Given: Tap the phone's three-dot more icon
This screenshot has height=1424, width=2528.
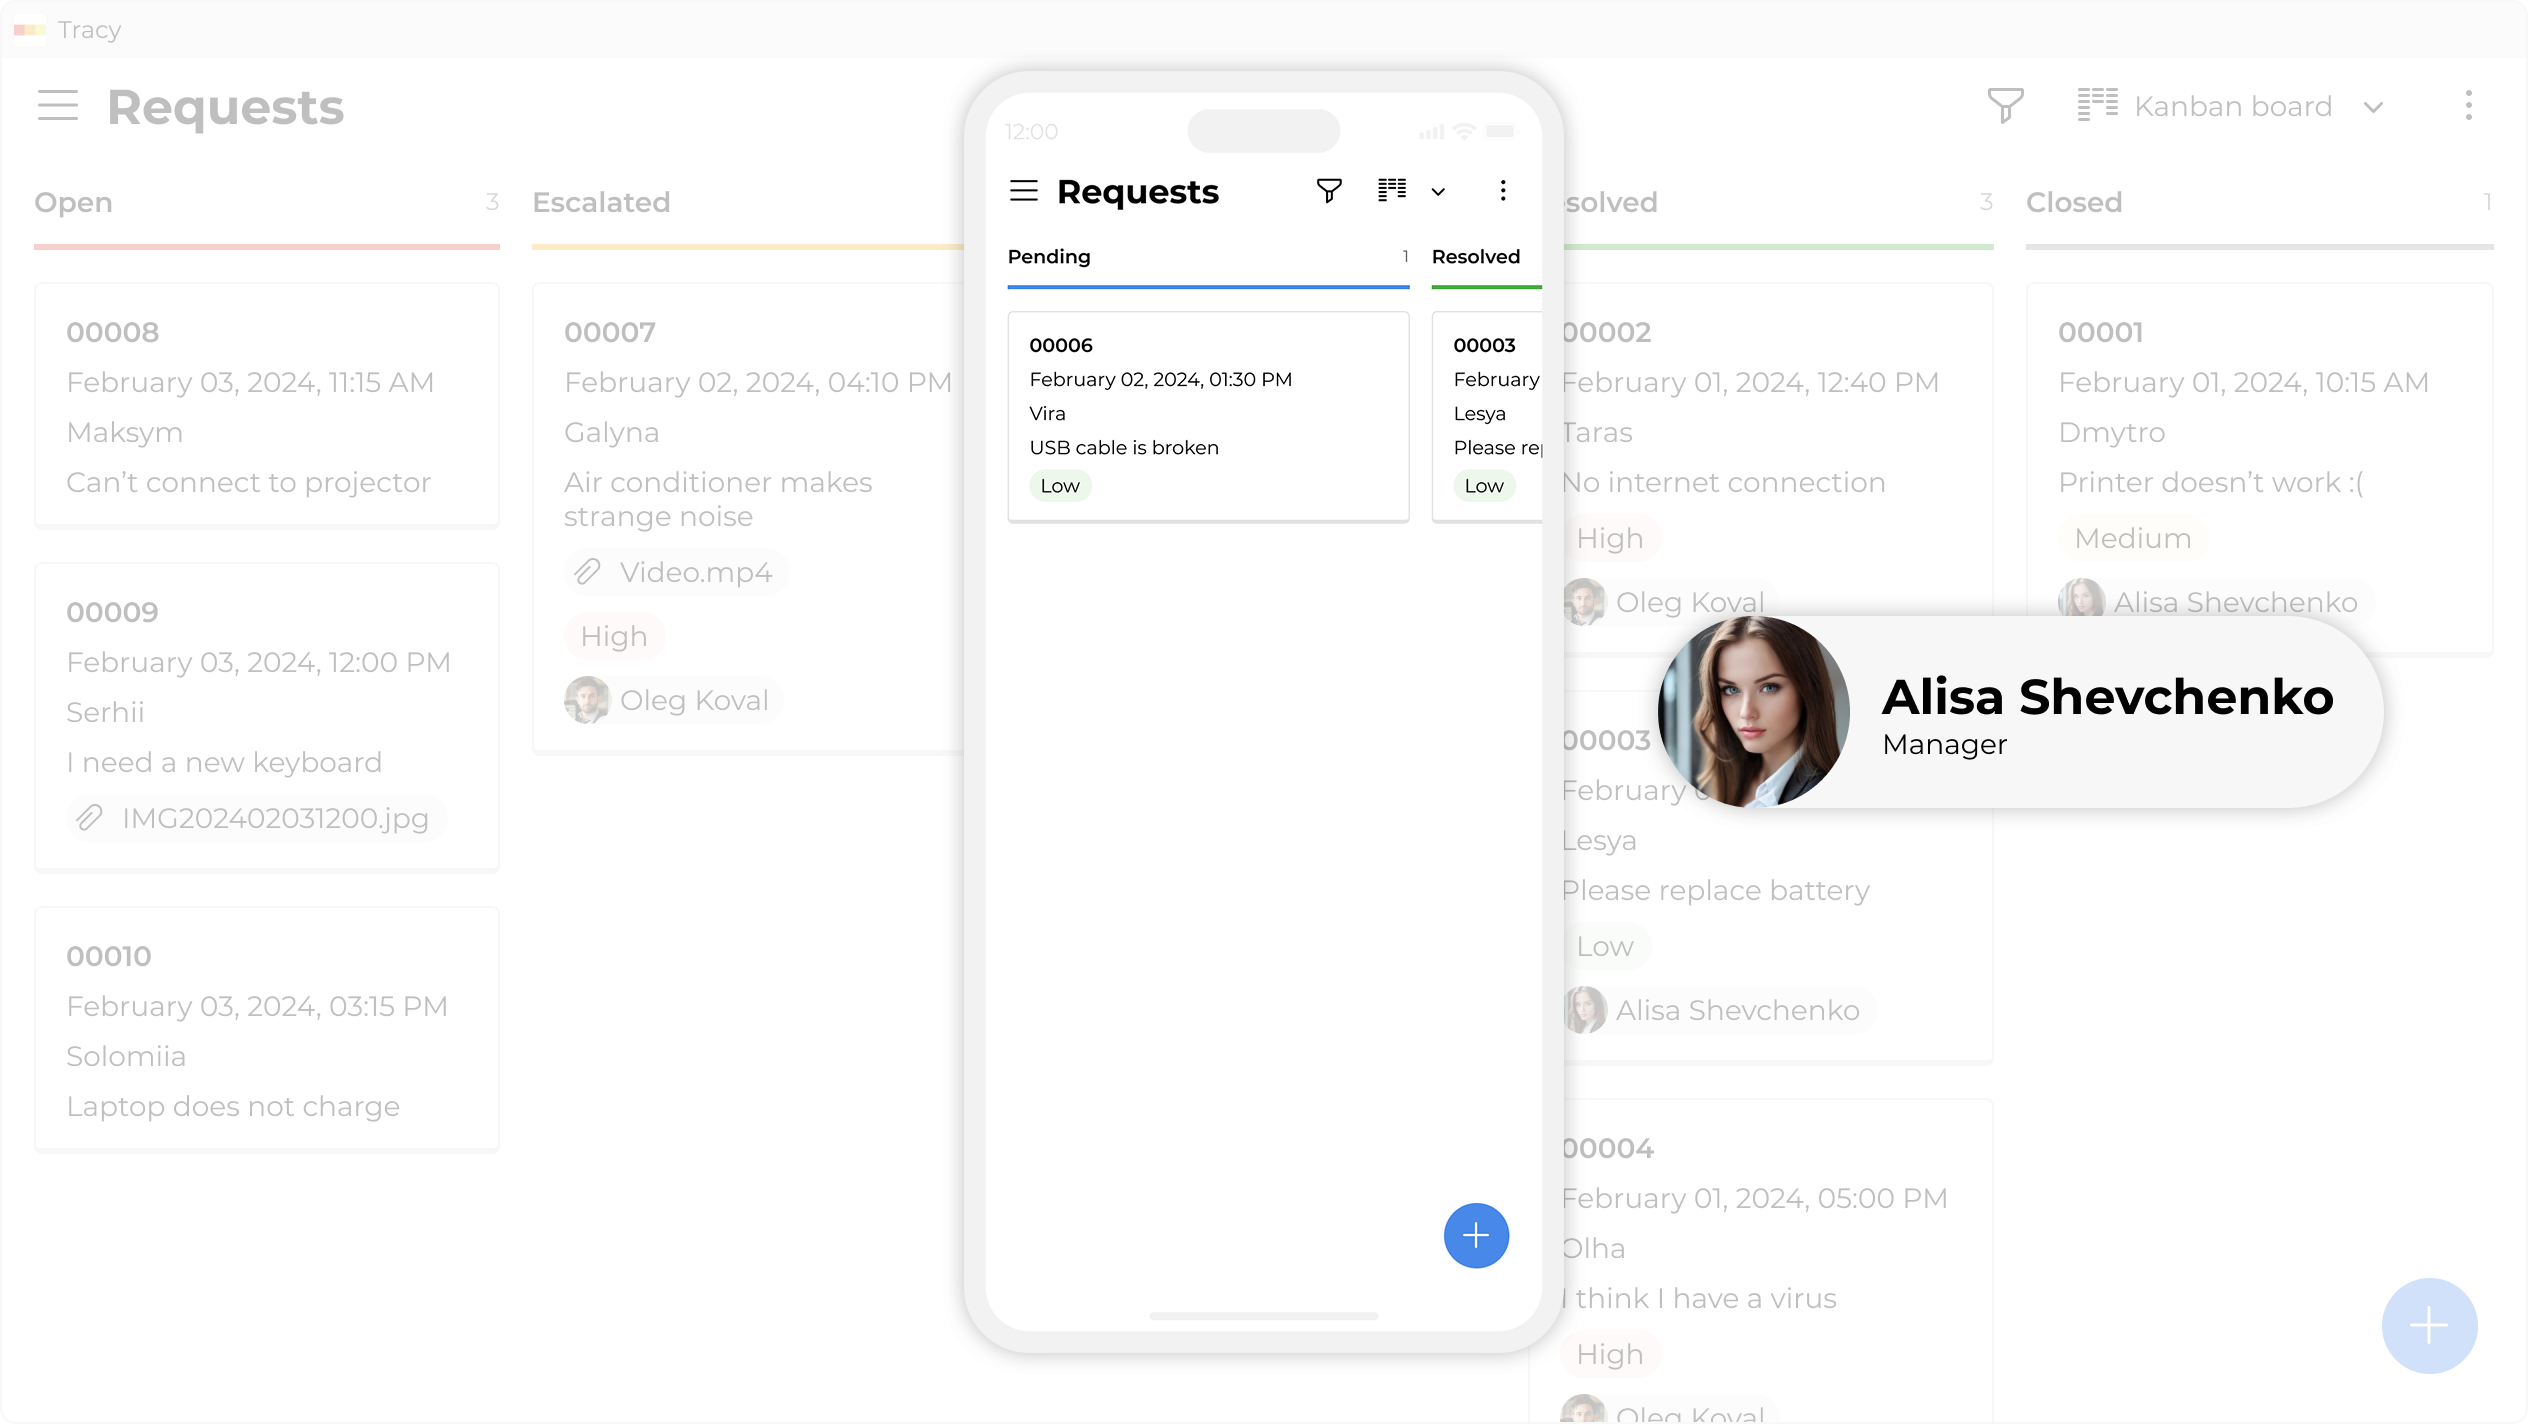Looking at the screenshot, I should coord(1502,191).
